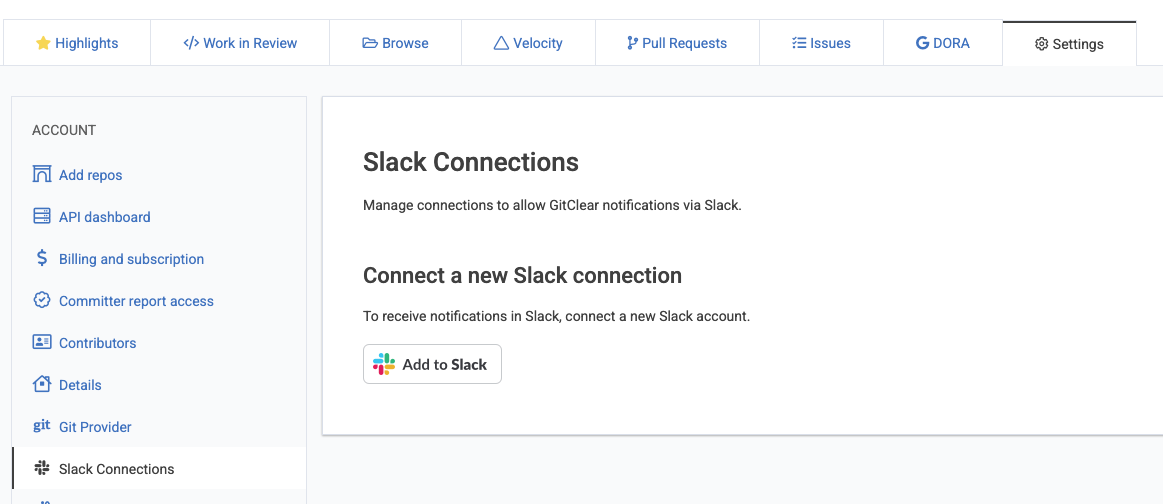Screen dimensions: 1163x504
Task: Click the arch icon beside Add repos
Action: [x=42, y=175]
